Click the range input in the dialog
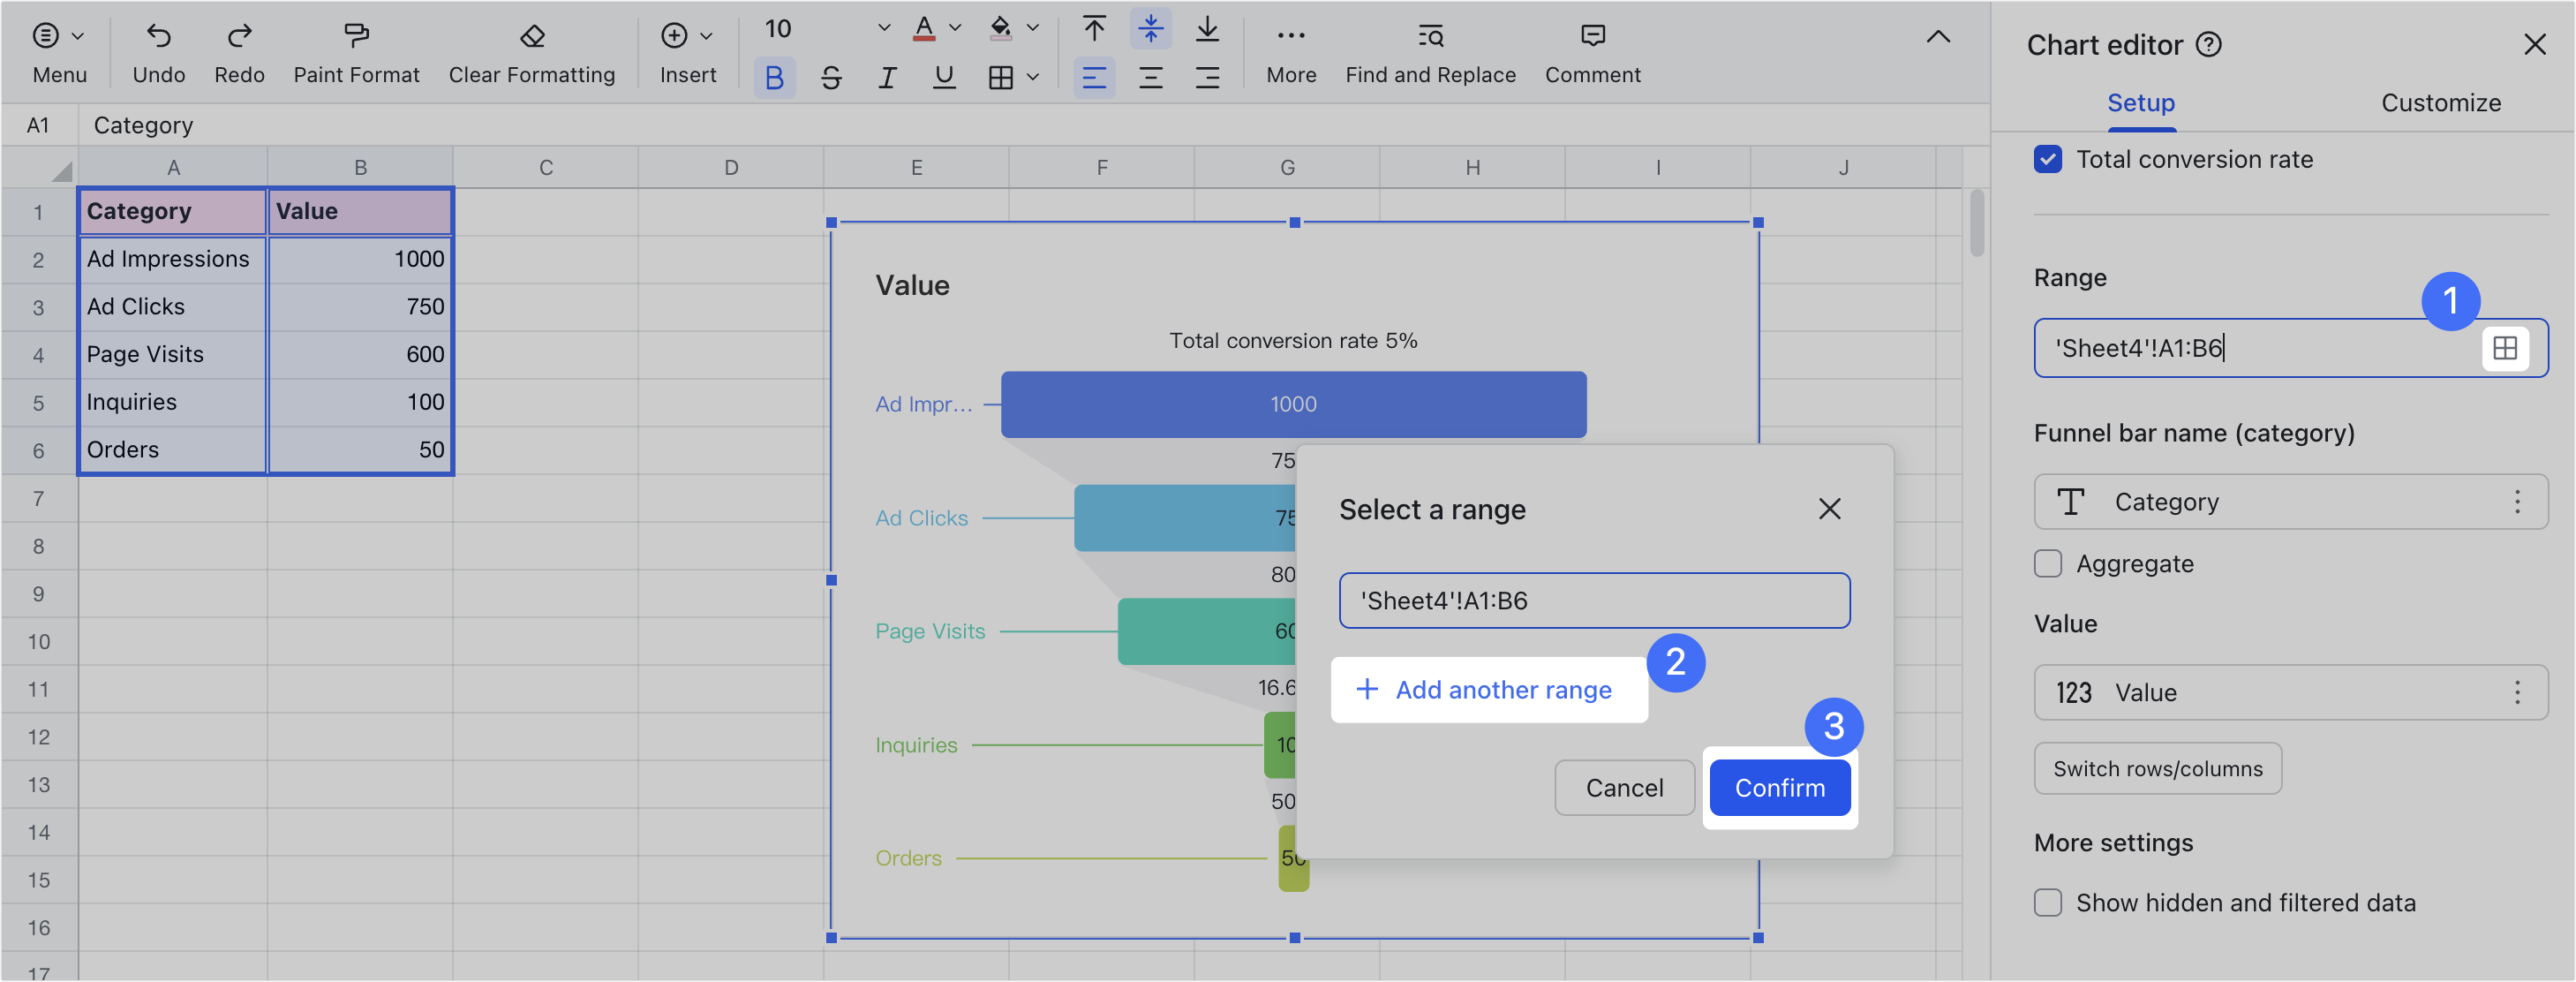 [x=1594, y=600]
